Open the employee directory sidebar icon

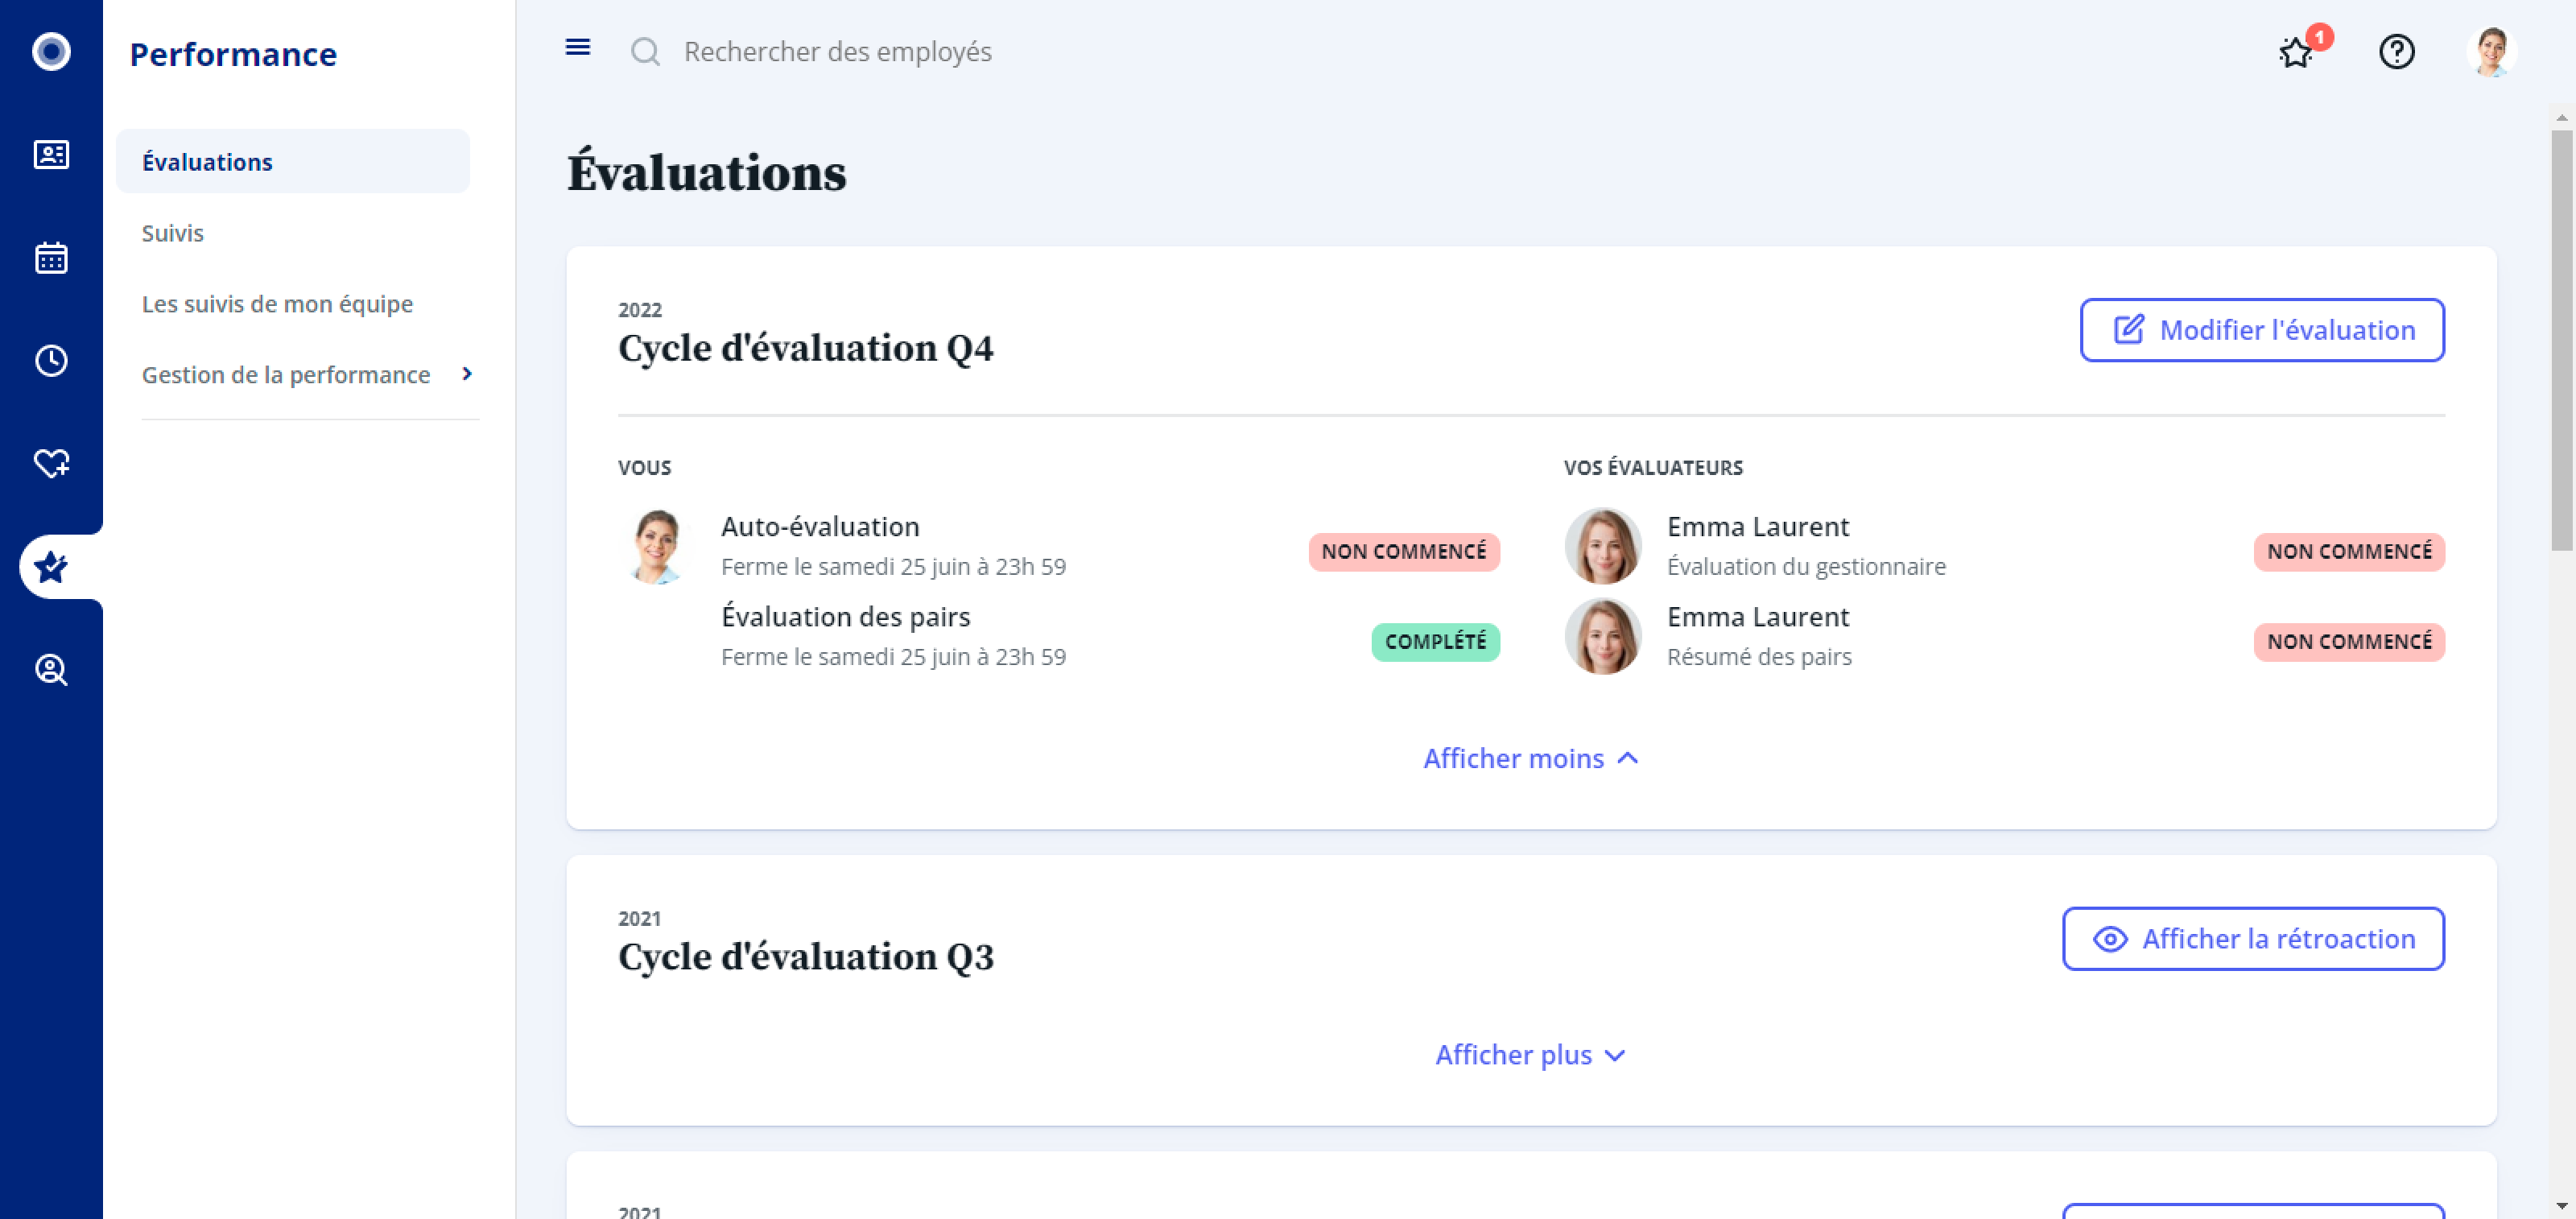coord(51,155)
